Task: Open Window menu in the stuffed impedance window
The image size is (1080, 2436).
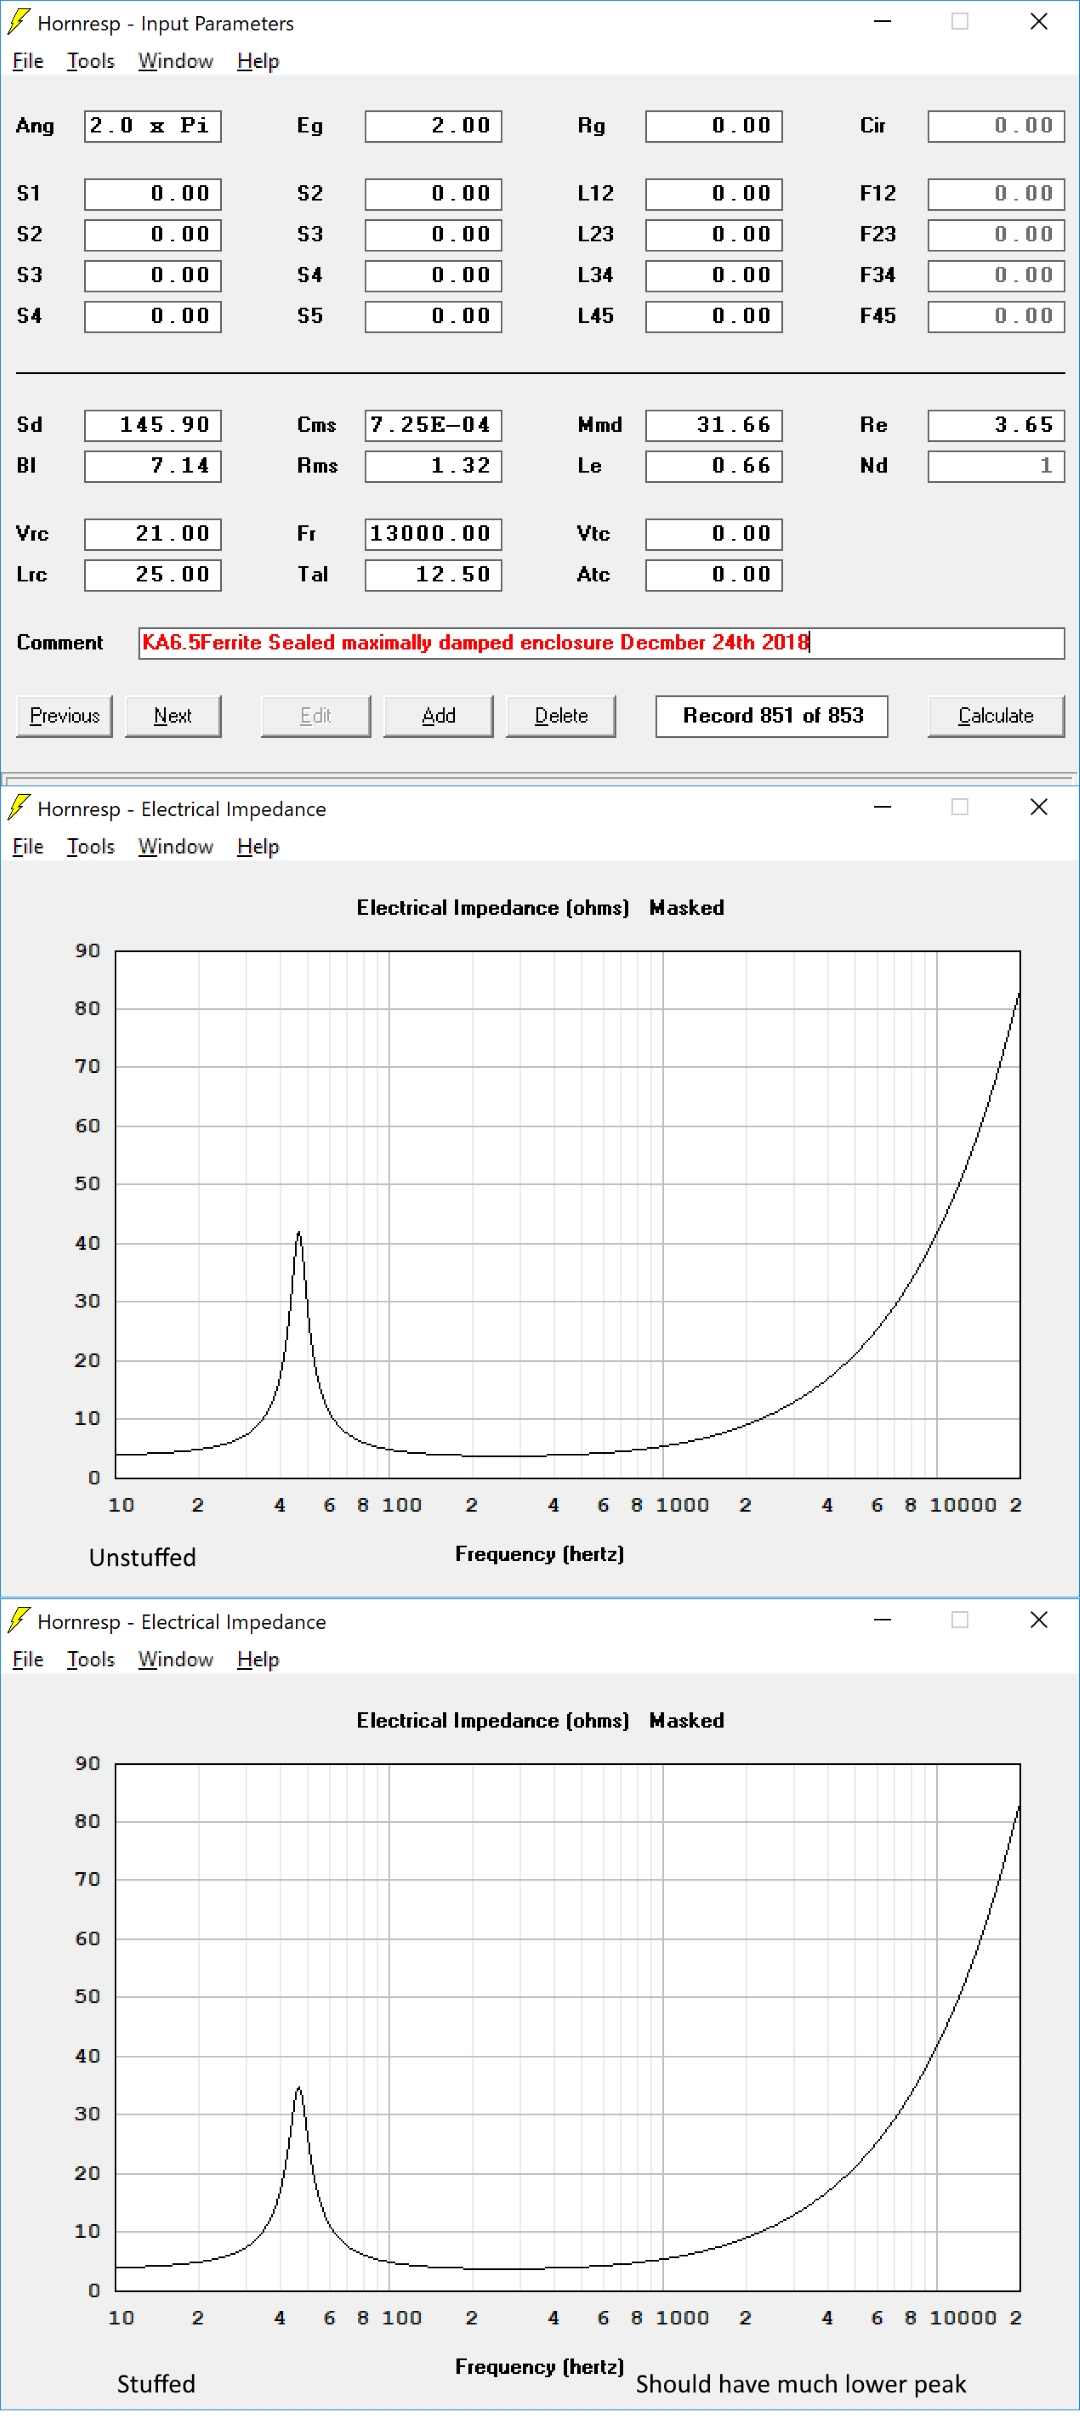Action: pos(176,1660)
